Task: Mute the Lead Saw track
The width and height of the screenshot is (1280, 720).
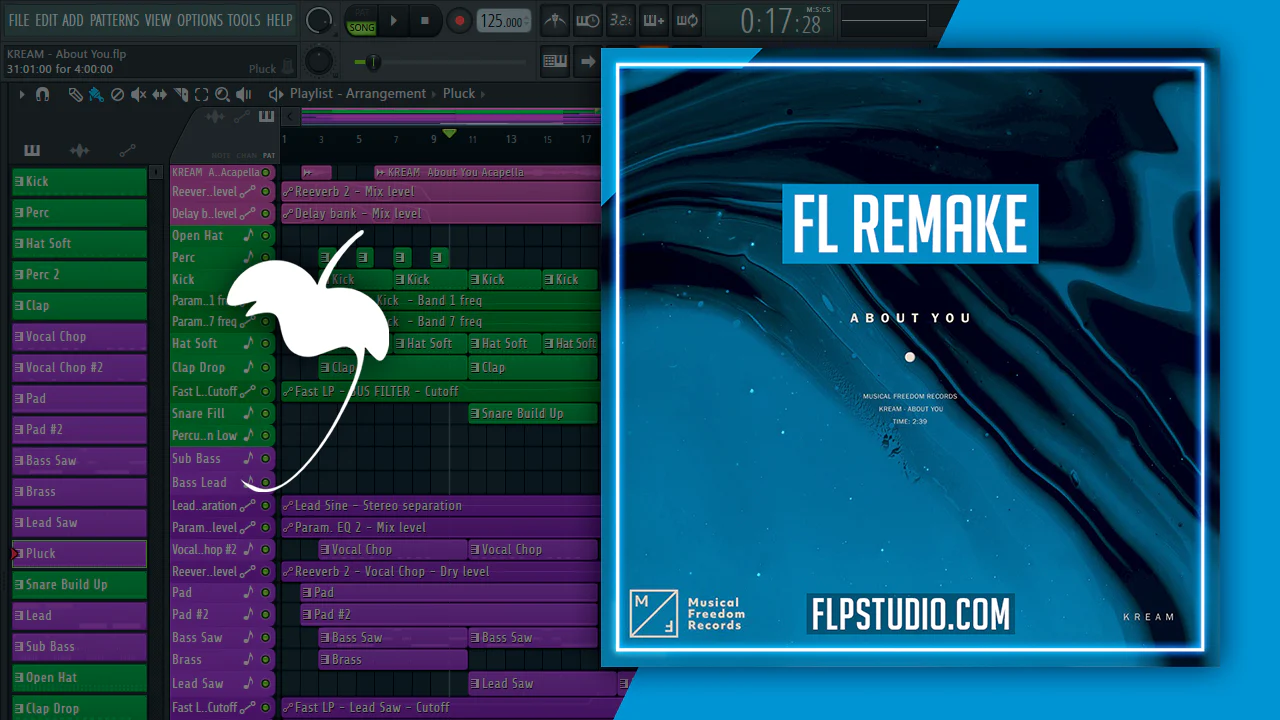Action: 266,684
